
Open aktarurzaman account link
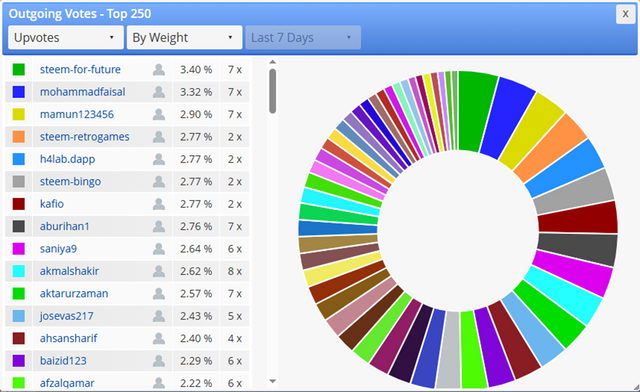74,294
